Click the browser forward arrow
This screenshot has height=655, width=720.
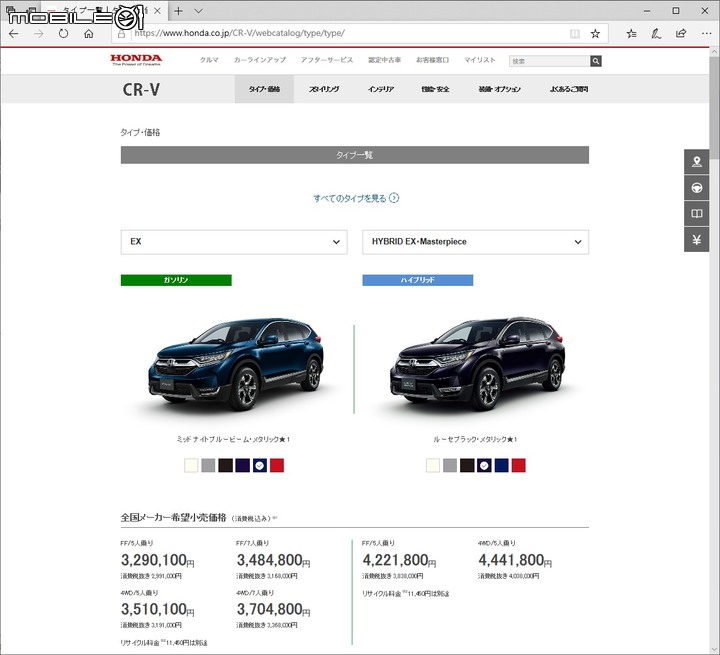(39, 34)
